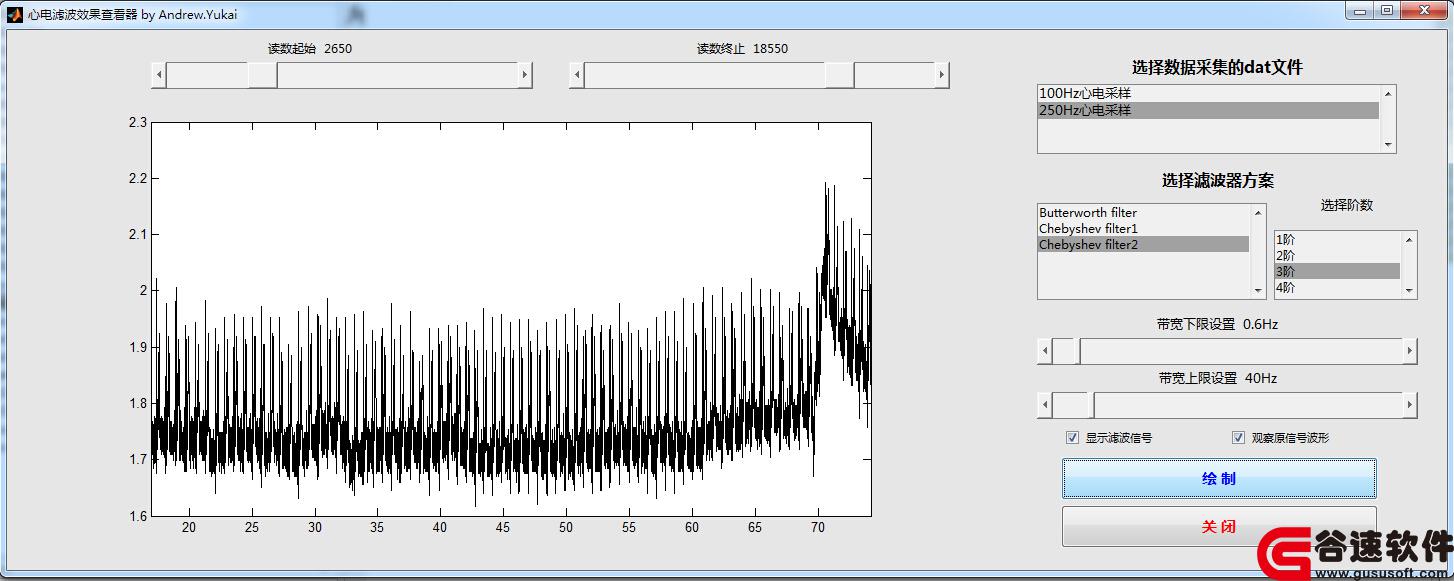Select 1阶 filter order
Viewport: 1454px width, 581px height.
click(x=1337, y=239)
